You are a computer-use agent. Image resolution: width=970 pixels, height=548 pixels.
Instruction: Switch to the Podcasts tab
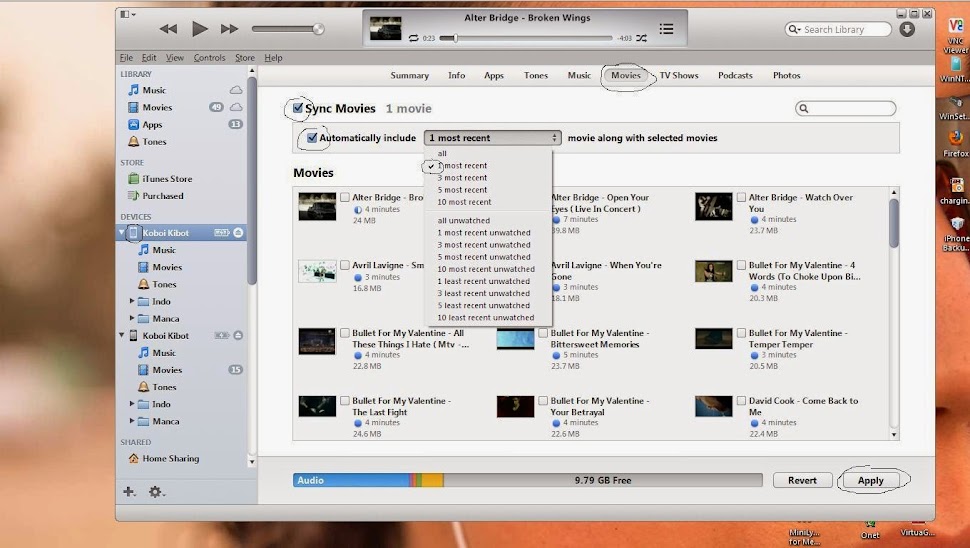click(735, 75)
